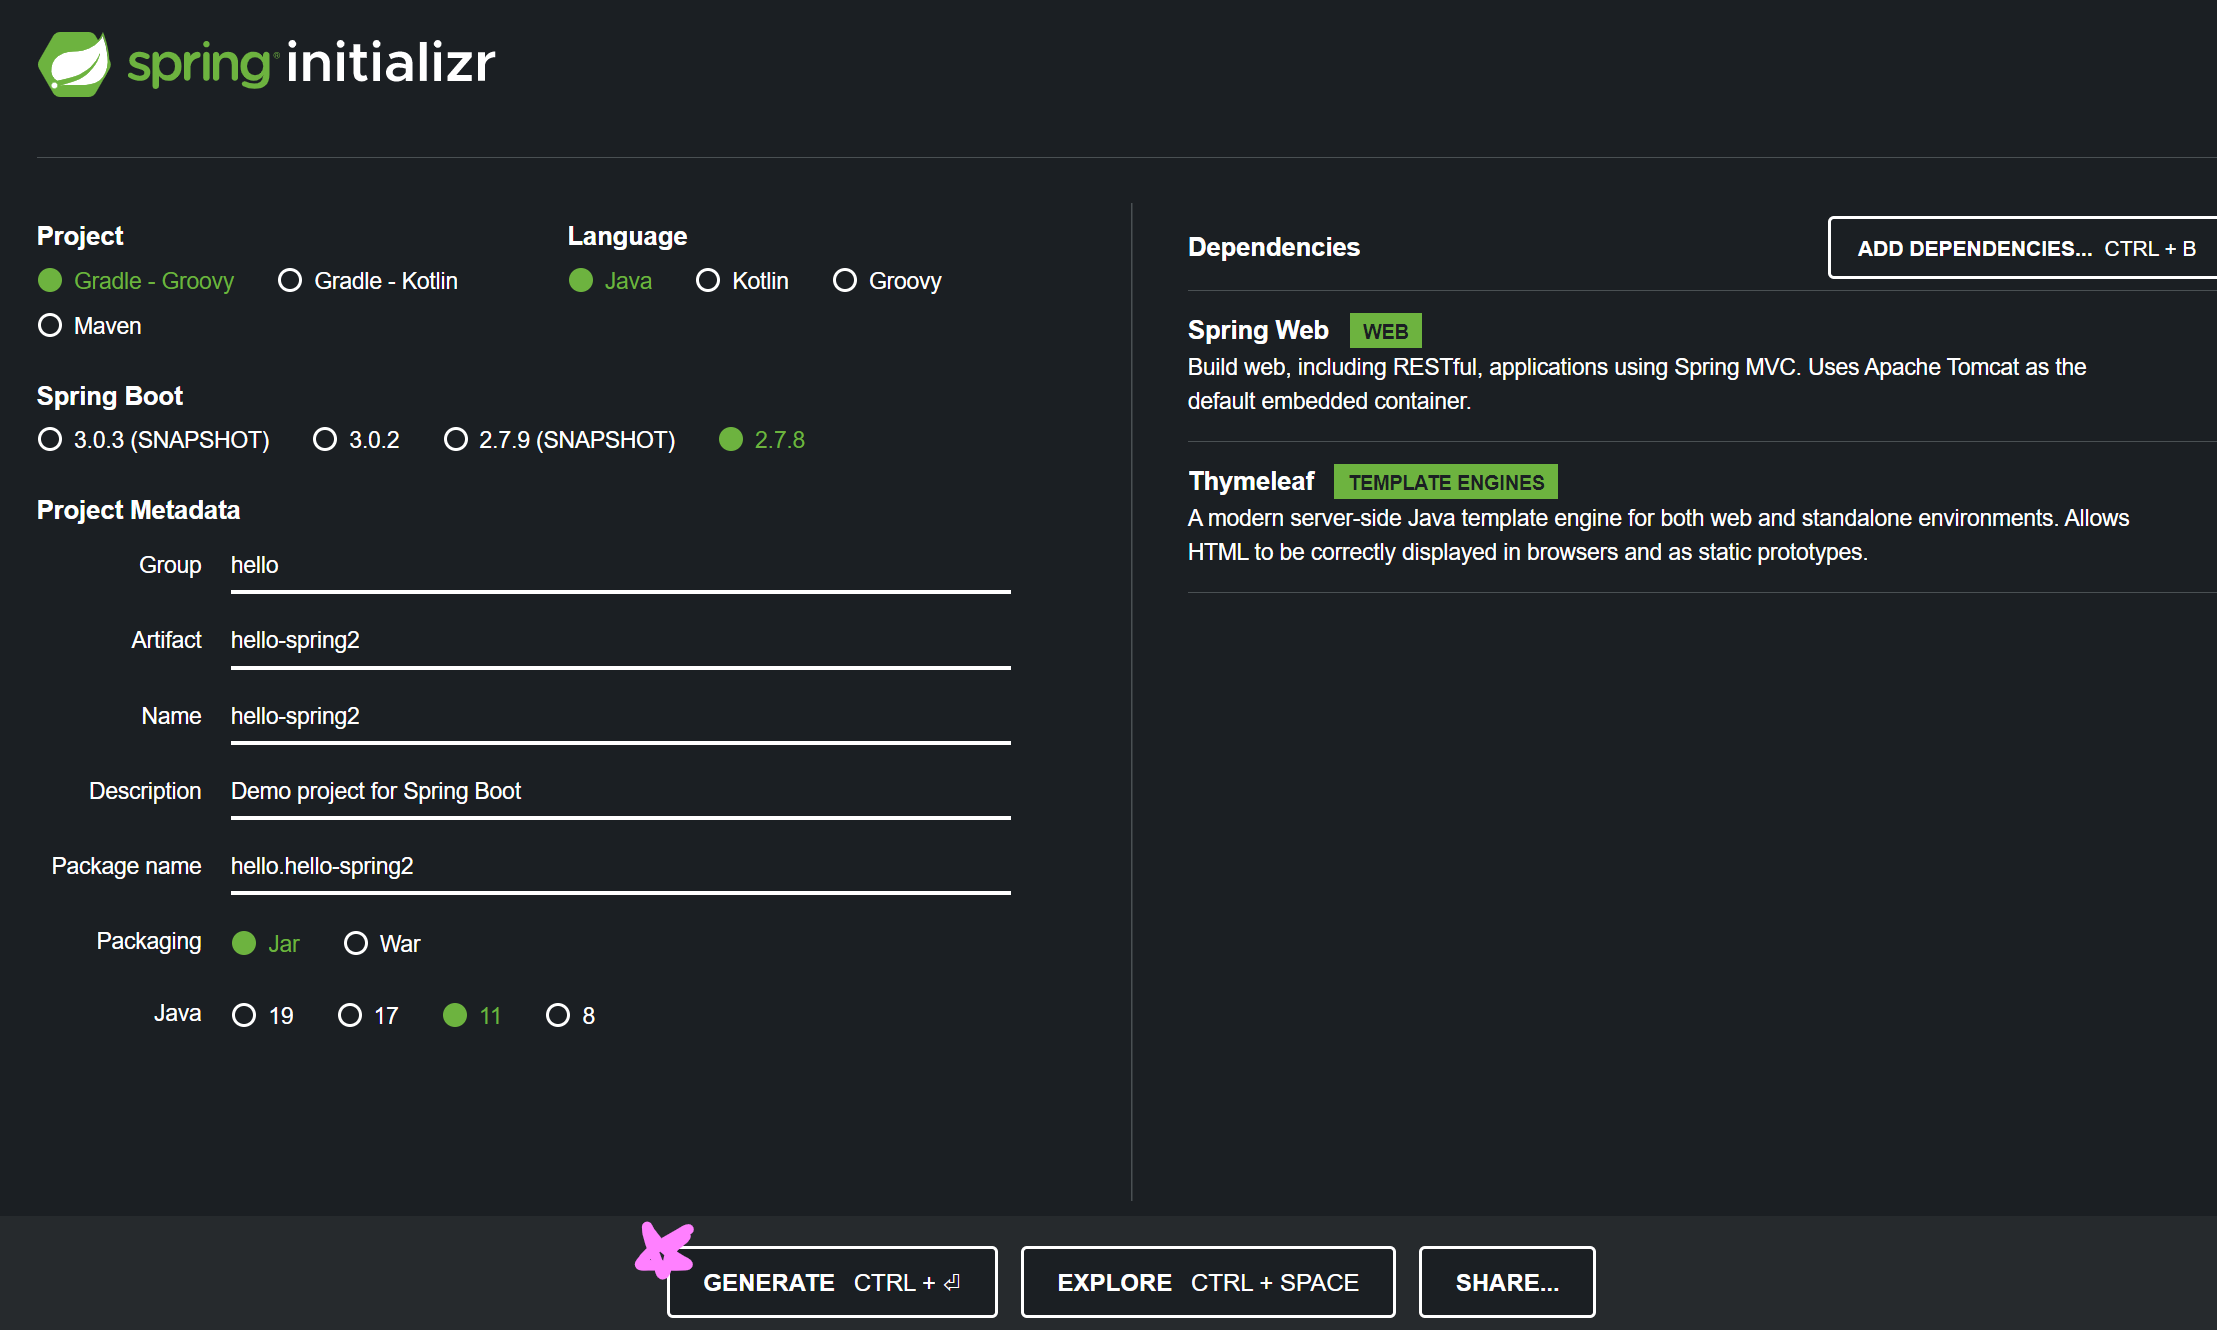2217x1330 pixels.
Task: Select Spring Boot 3.0.3 (SNAPSHOT)
Action: tap(50, 440)
